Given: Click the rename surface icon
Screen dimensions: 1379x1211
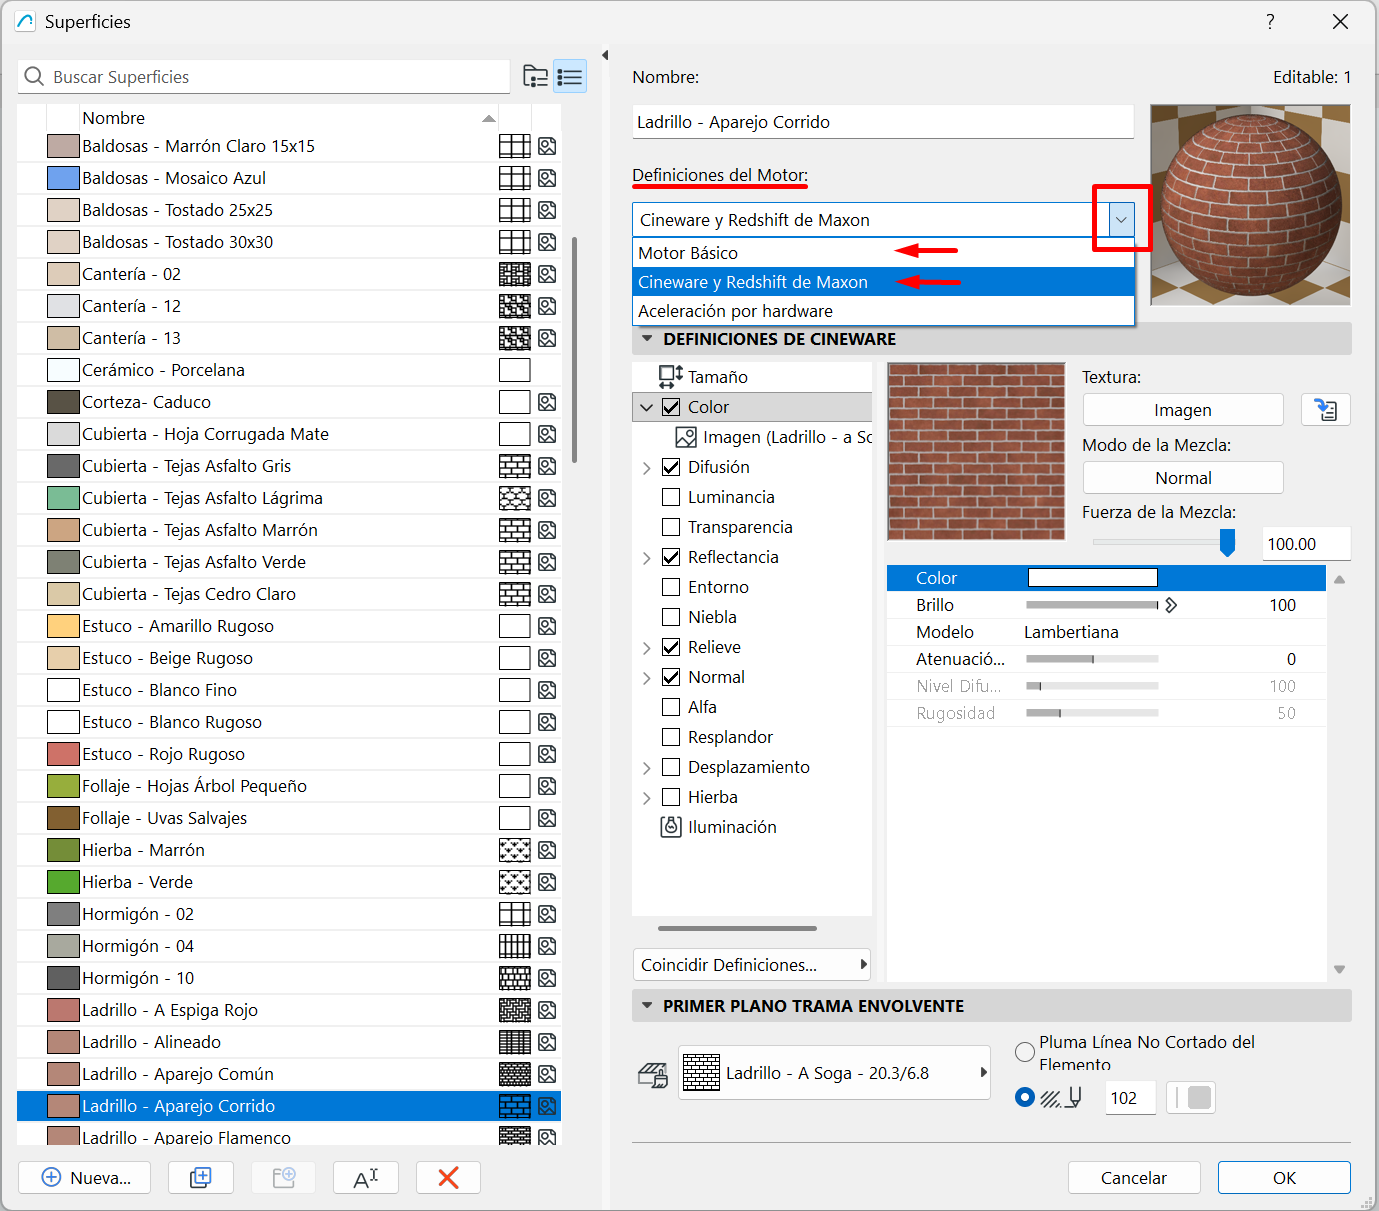Looking at the screenshot, I should point(366,1178).
